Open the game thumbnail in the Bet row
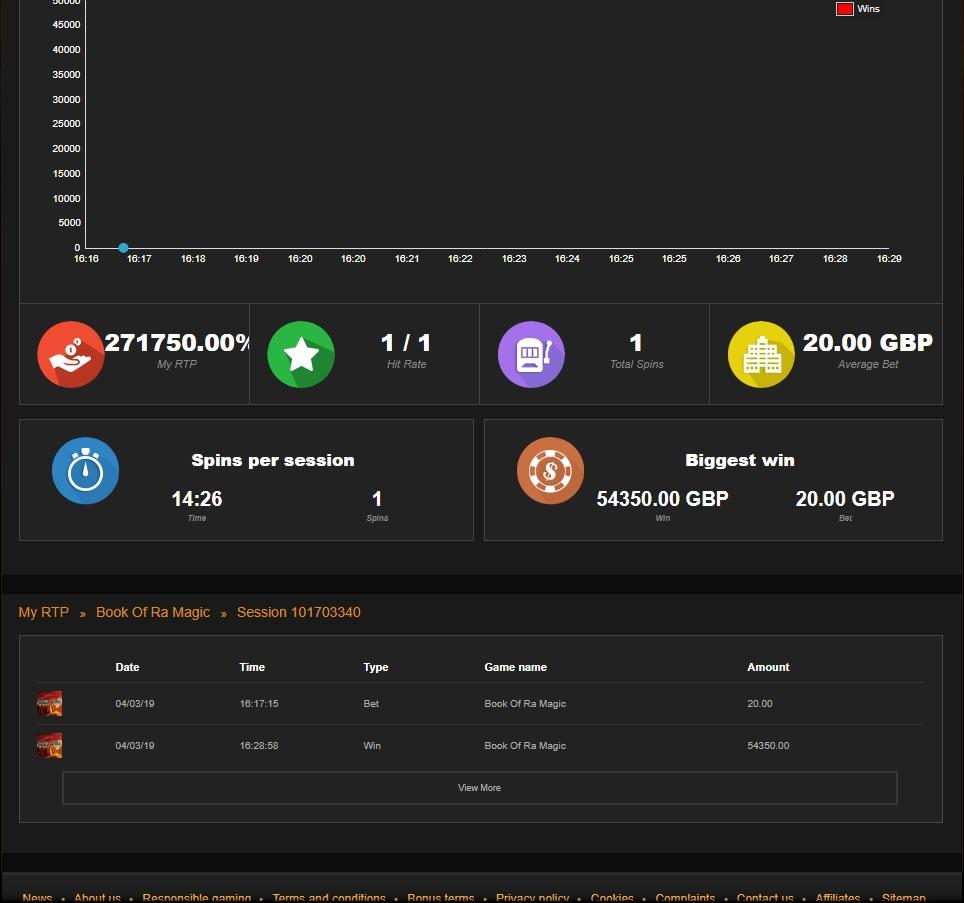 (x=49, y=704)
